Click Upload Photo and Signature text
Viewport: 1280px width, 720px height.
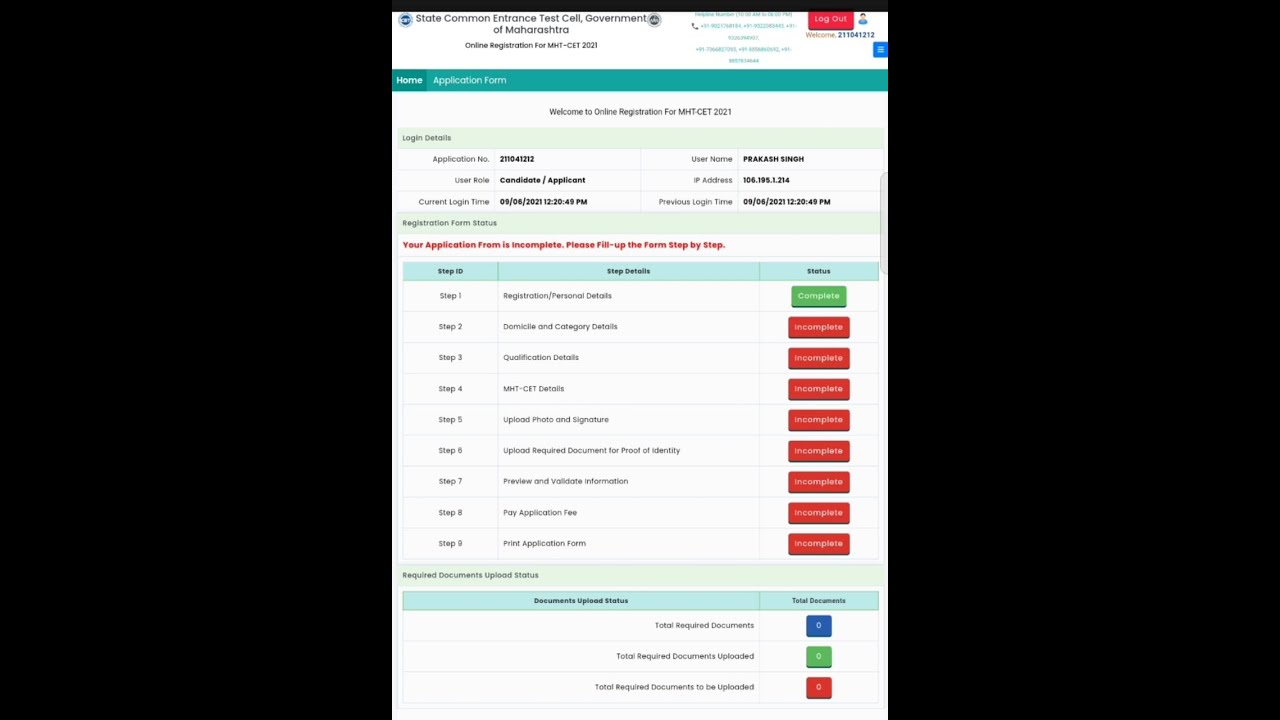click(556, 420)
